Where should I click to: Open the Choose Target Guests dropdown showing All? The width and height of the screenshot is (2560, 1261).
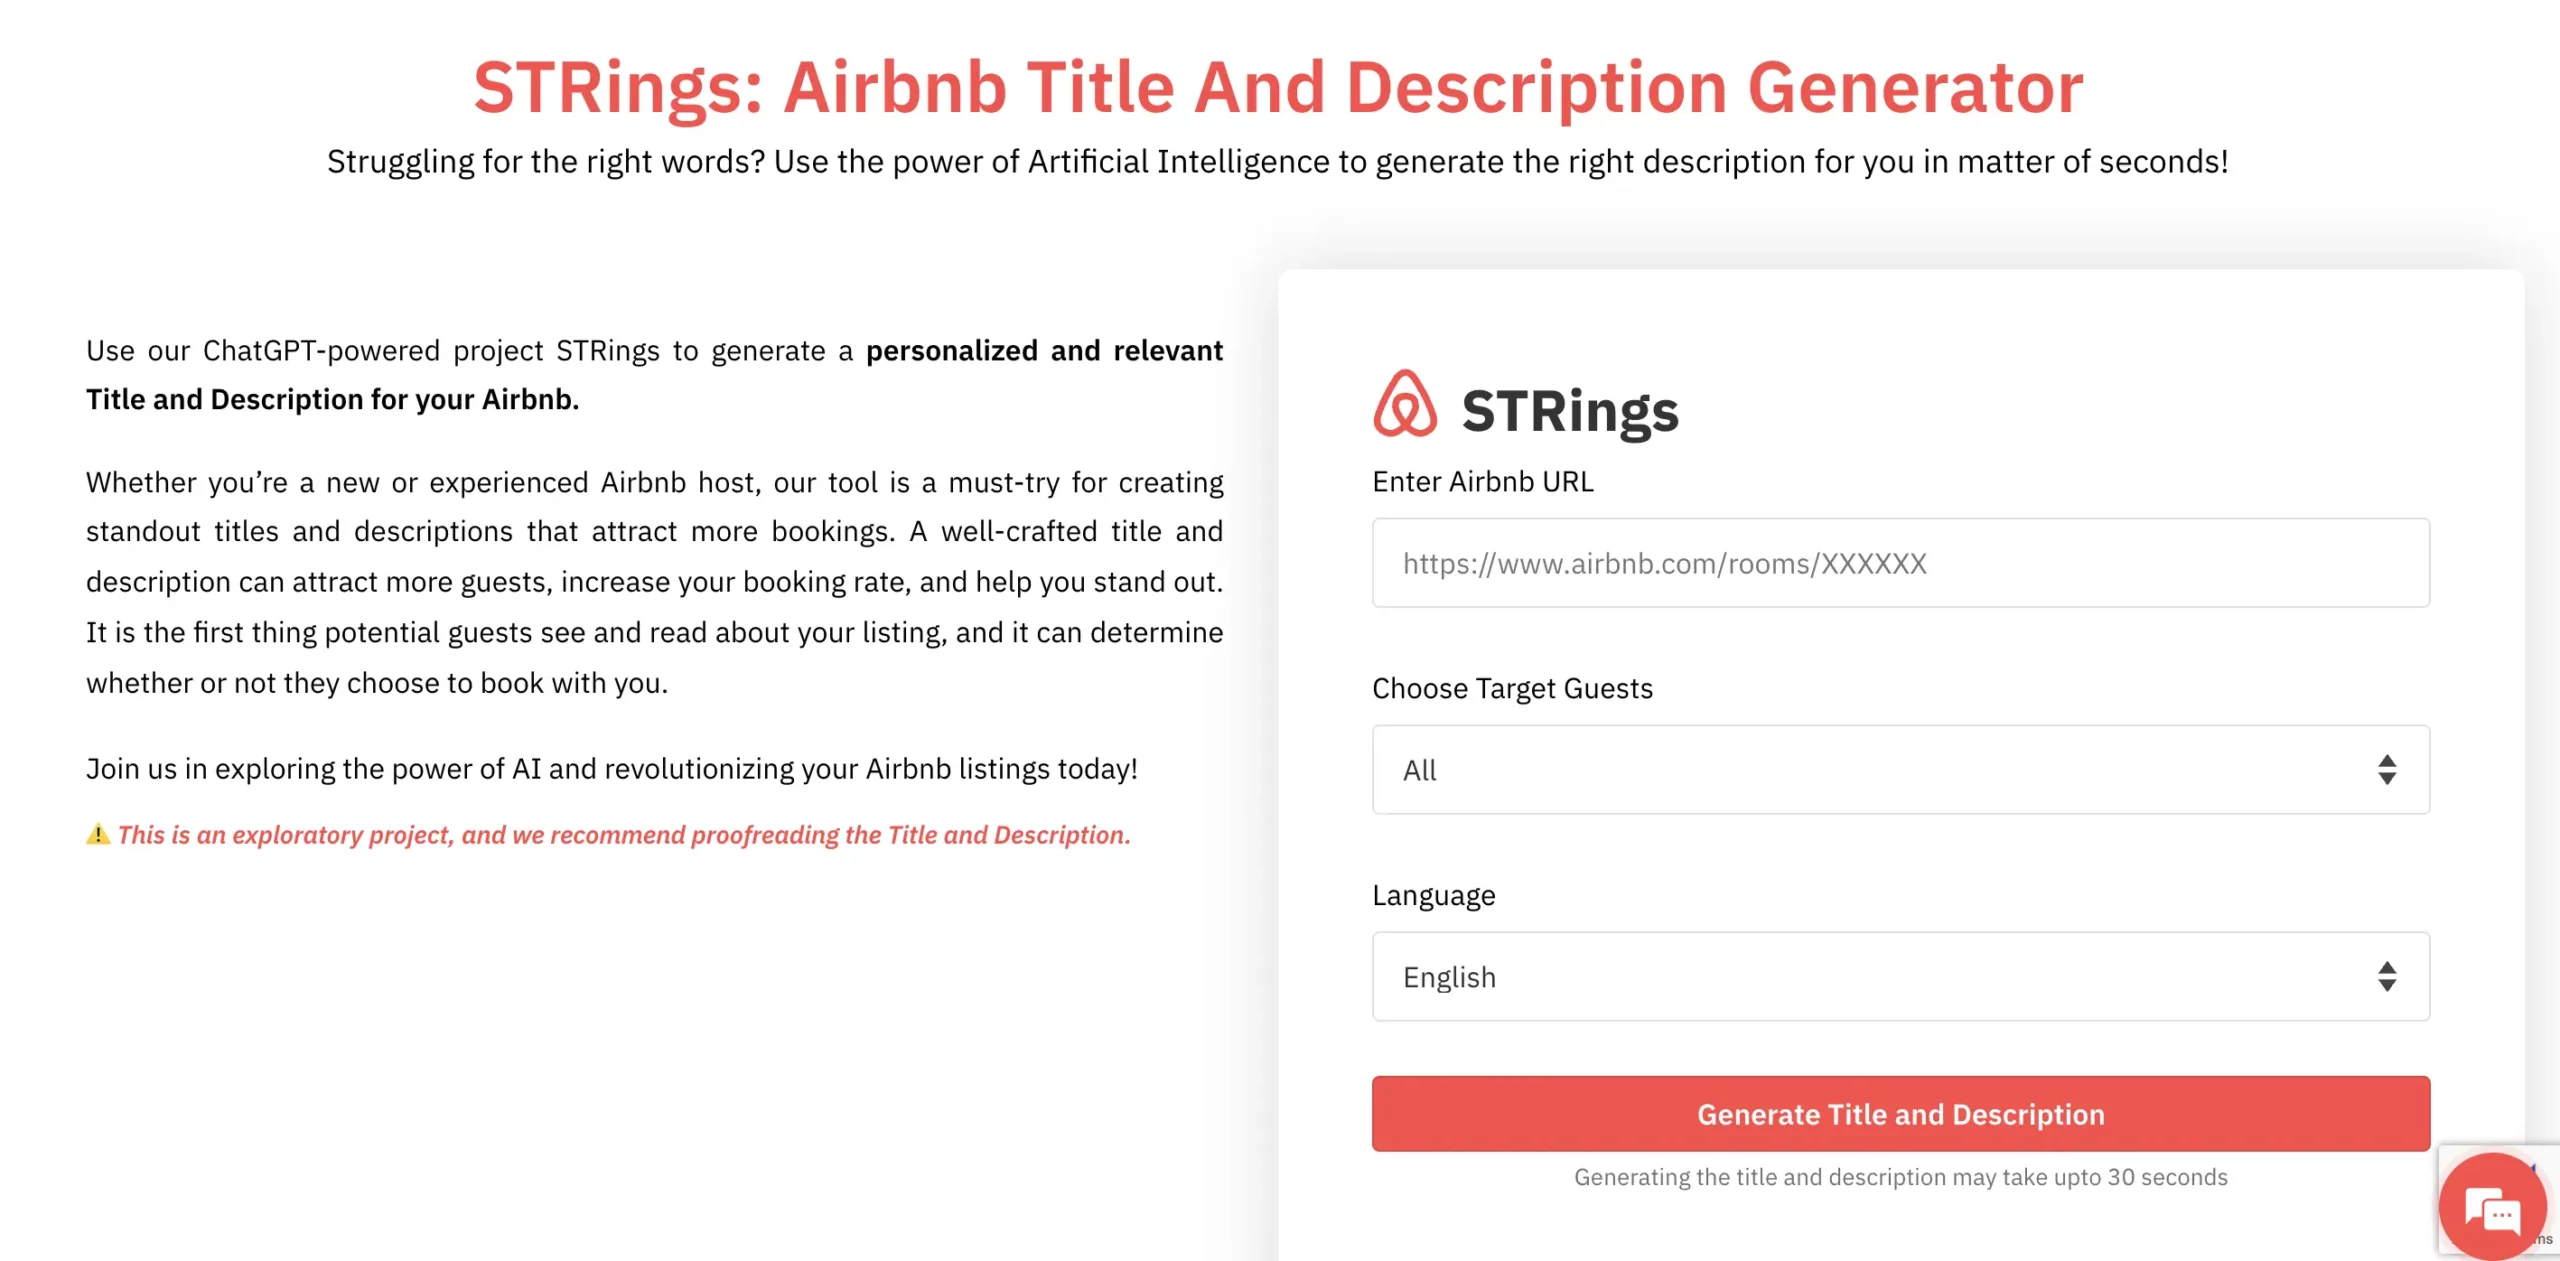(x=1880, y=769)
